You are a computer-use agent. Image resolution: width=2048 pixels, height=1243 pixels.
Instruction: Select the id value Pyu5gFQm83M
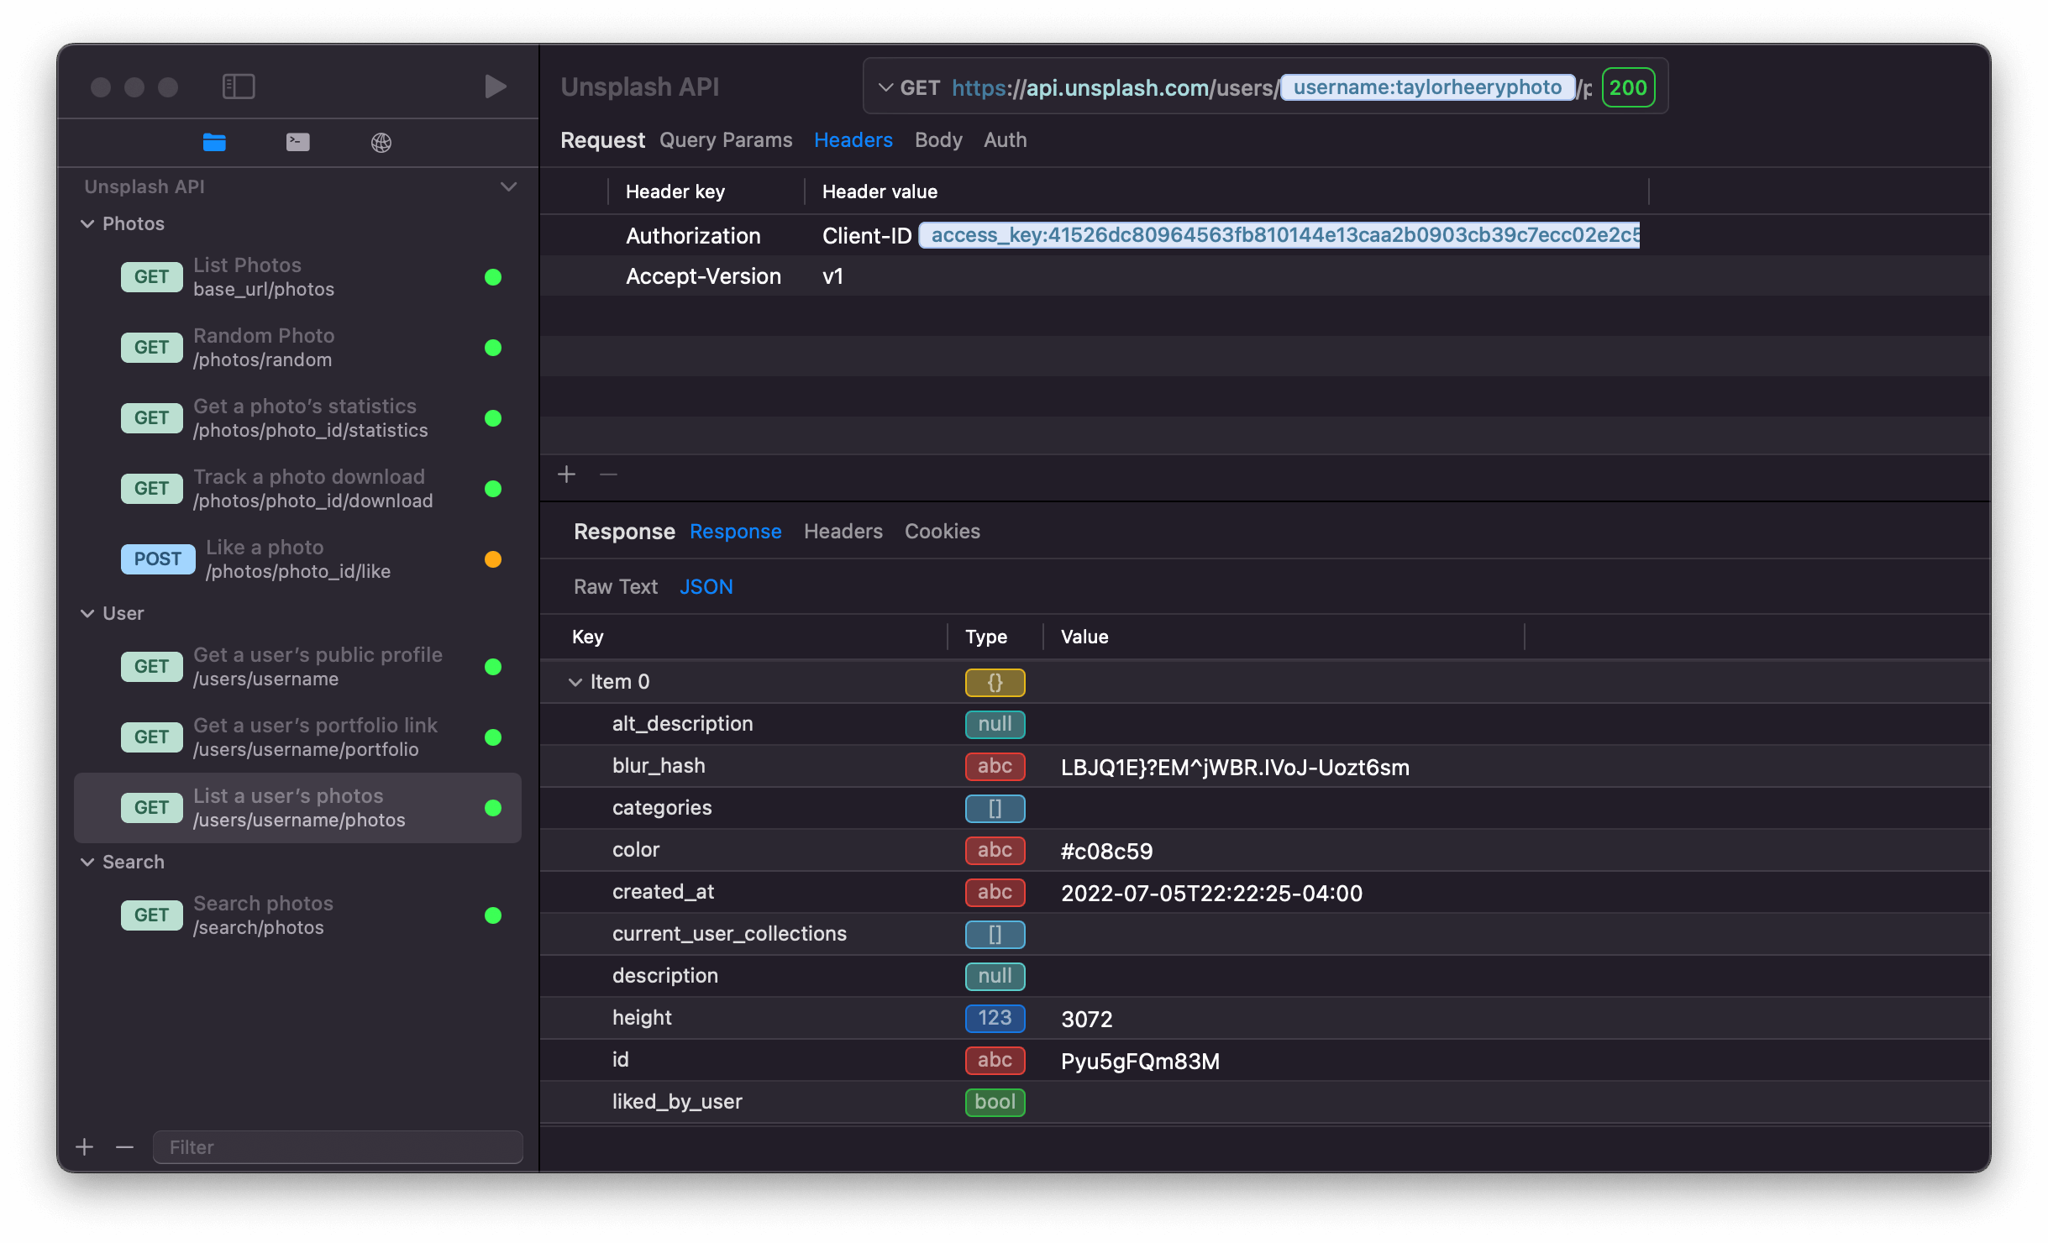(x=1140, y=1061)
